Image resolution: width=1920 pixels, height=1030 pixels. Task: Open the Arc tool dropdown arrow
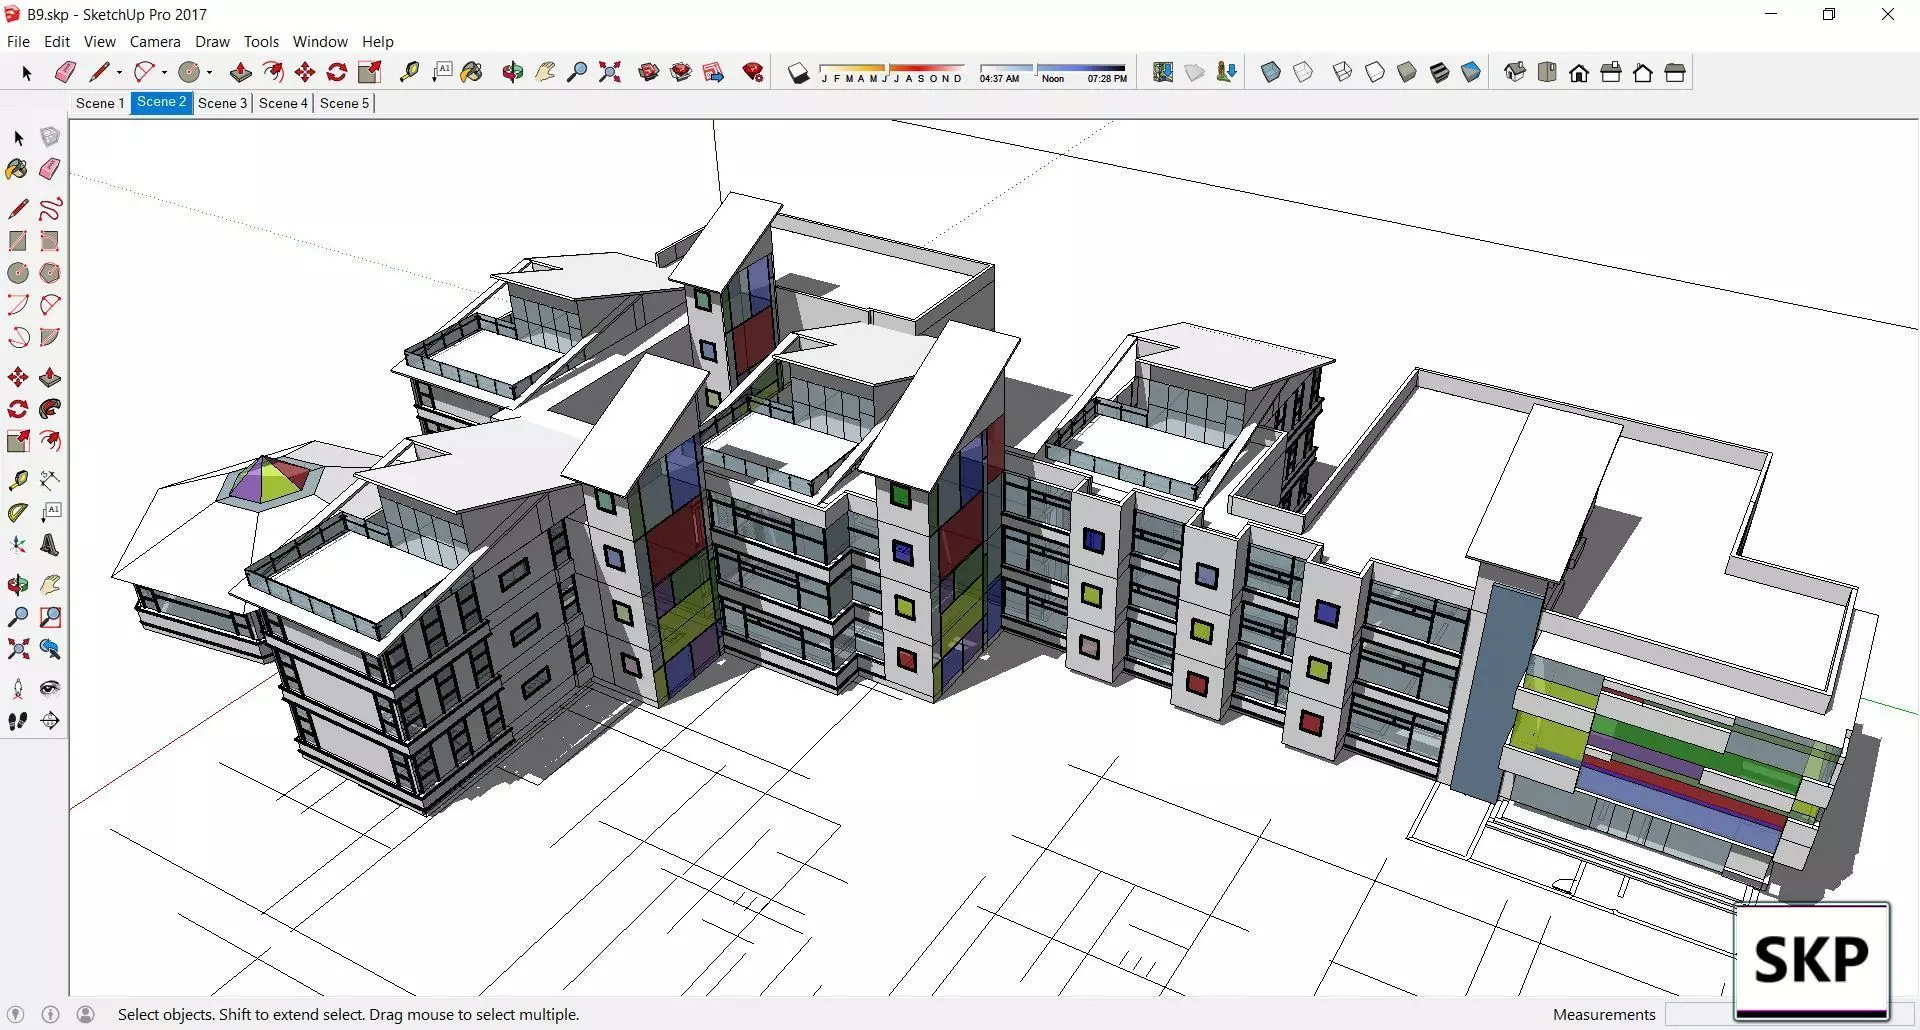point(164,72)
